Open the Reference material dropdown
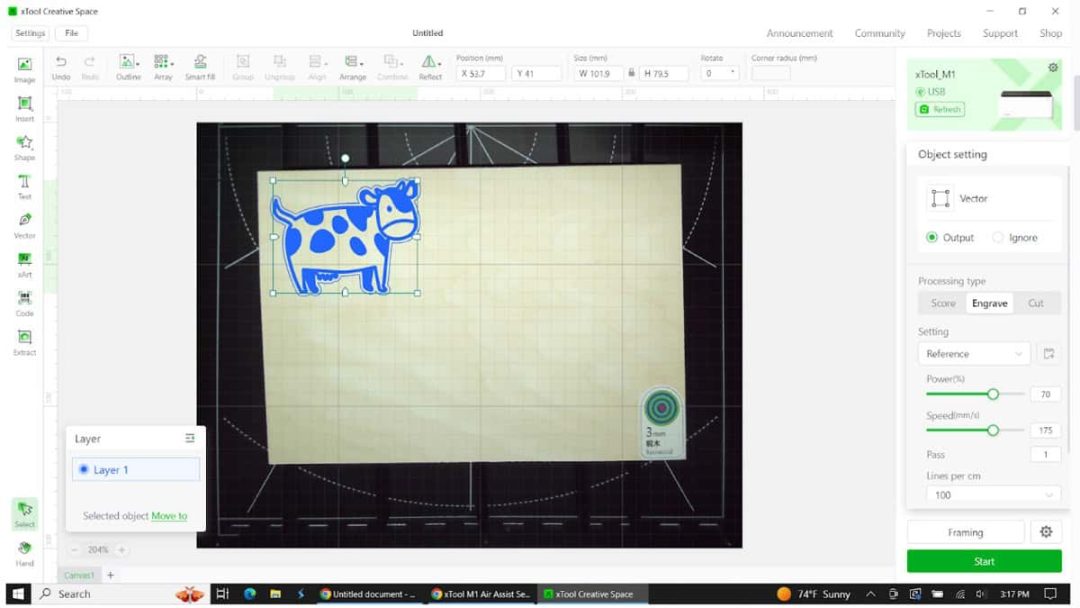Image resolution: width=1080 pixels, height=608 pixels. (972, 353)
